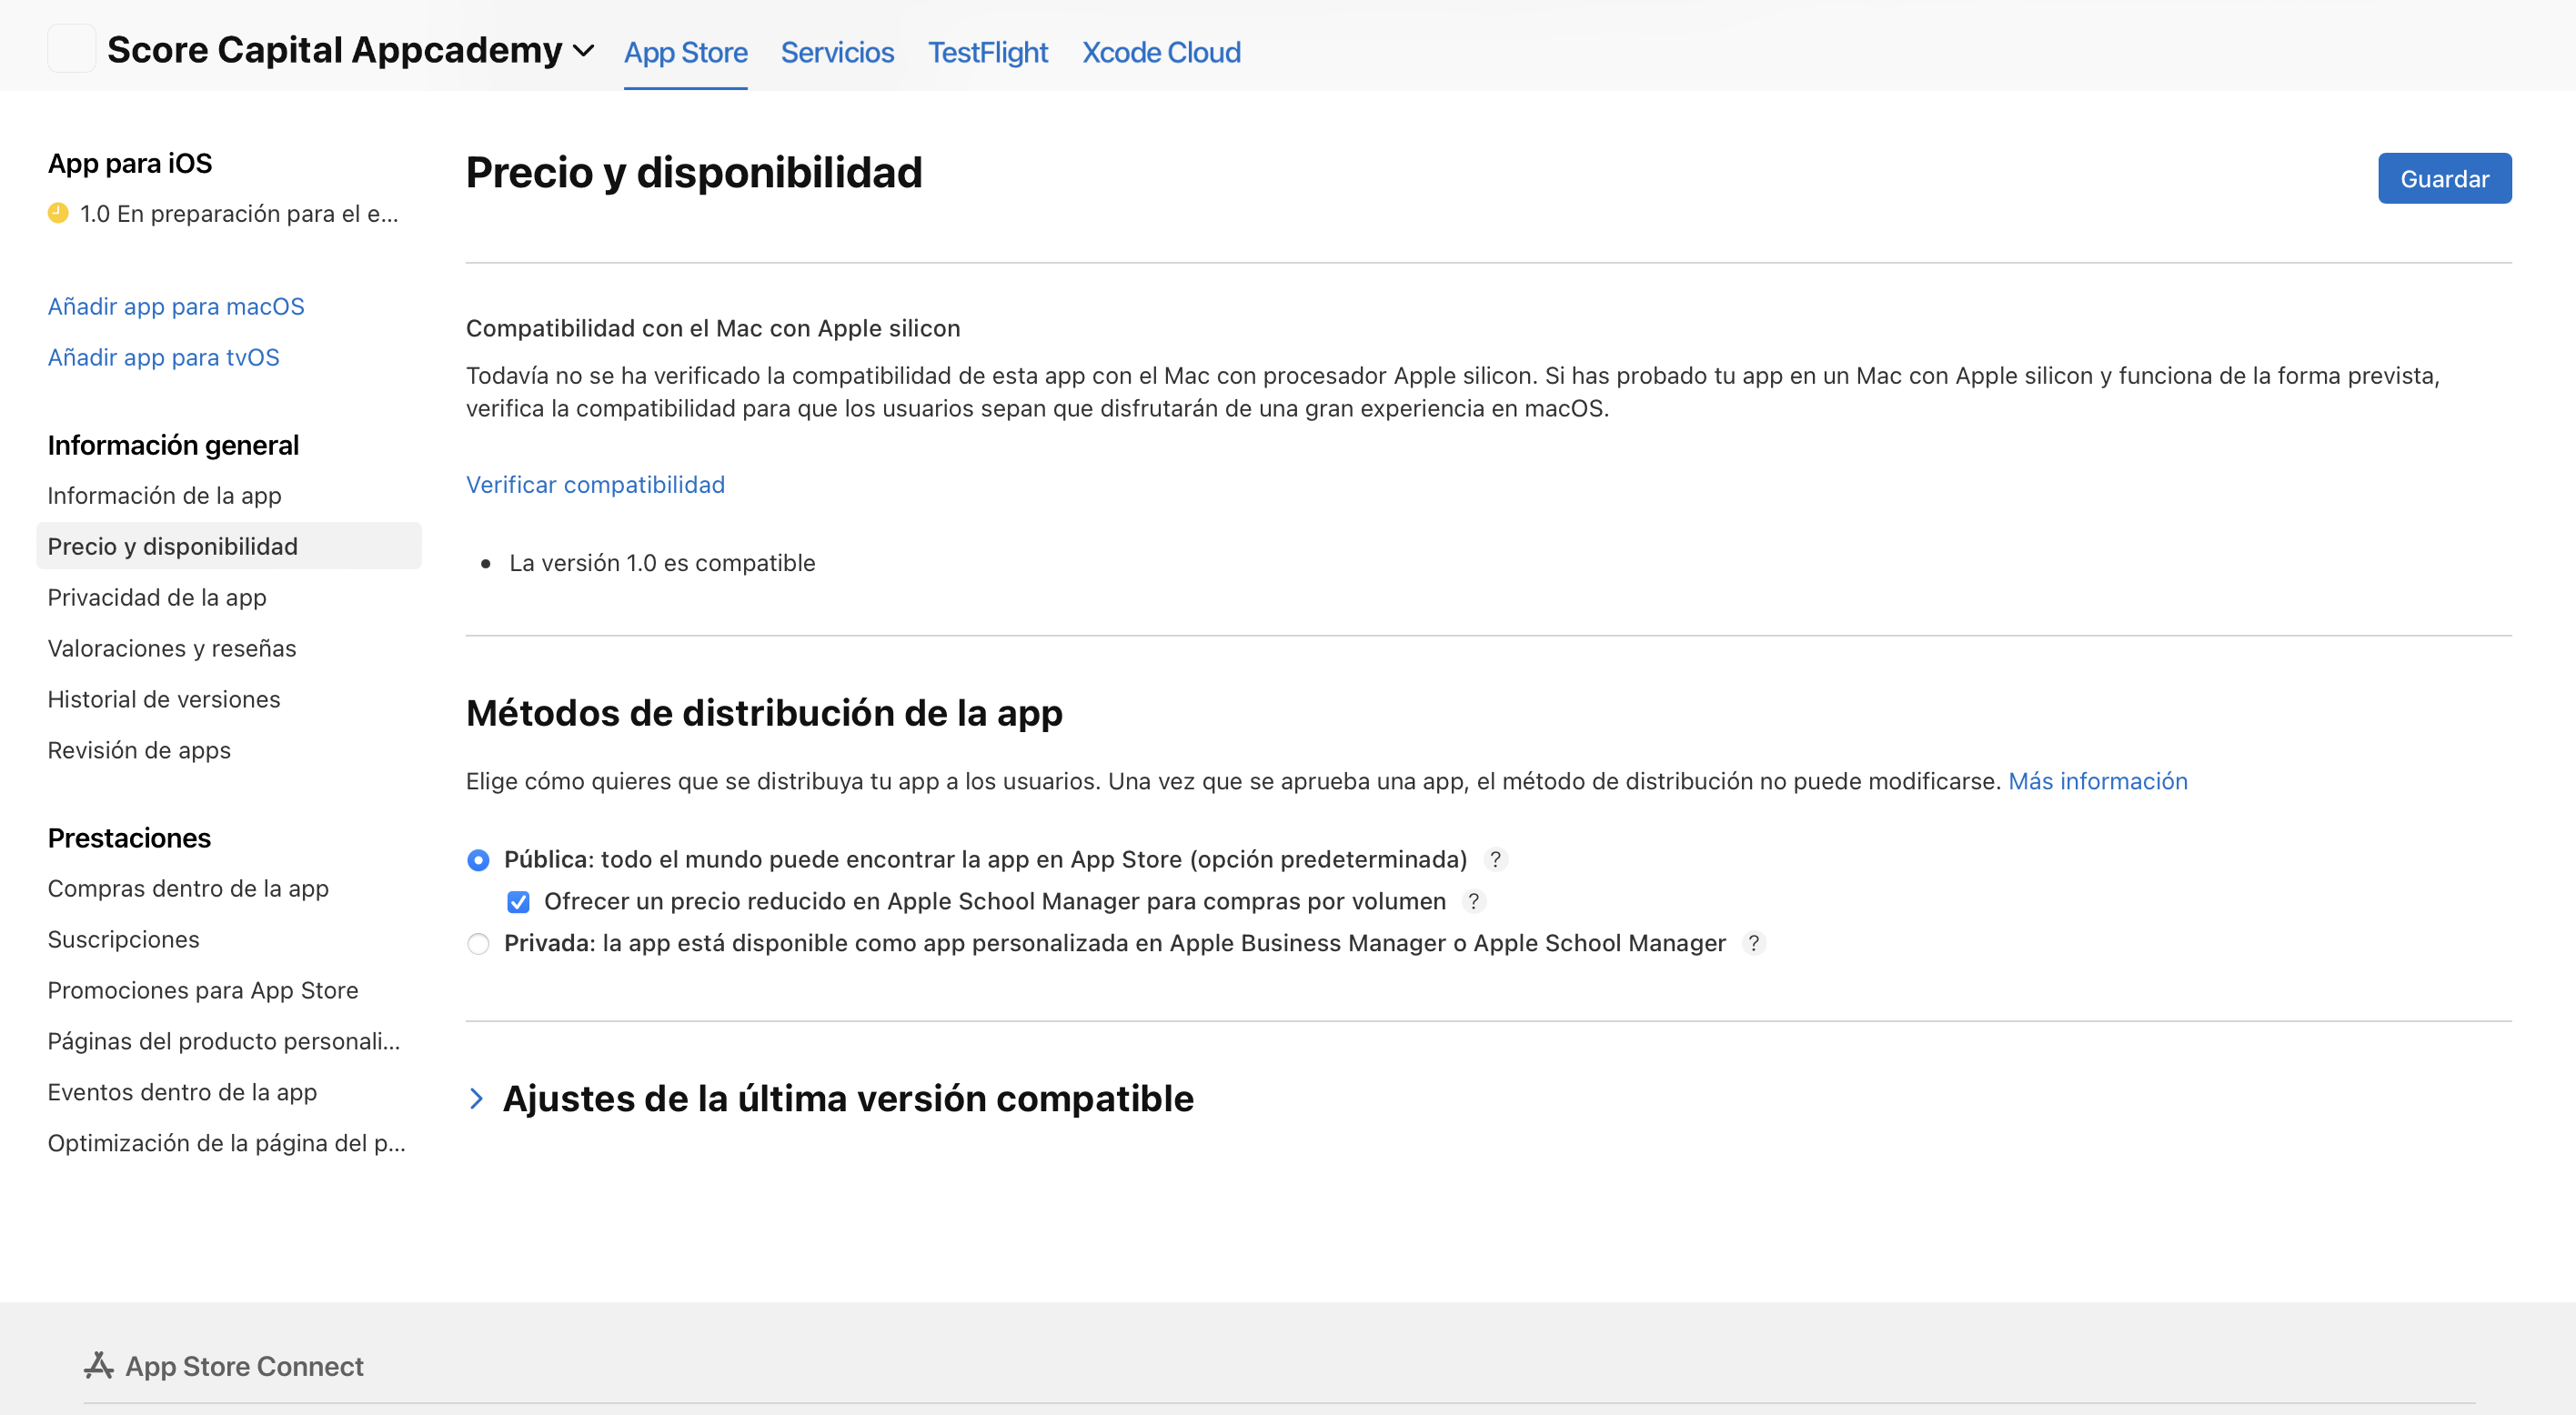Open Información de la app in sidebar
The image size is (2576, 1415).
165,496
